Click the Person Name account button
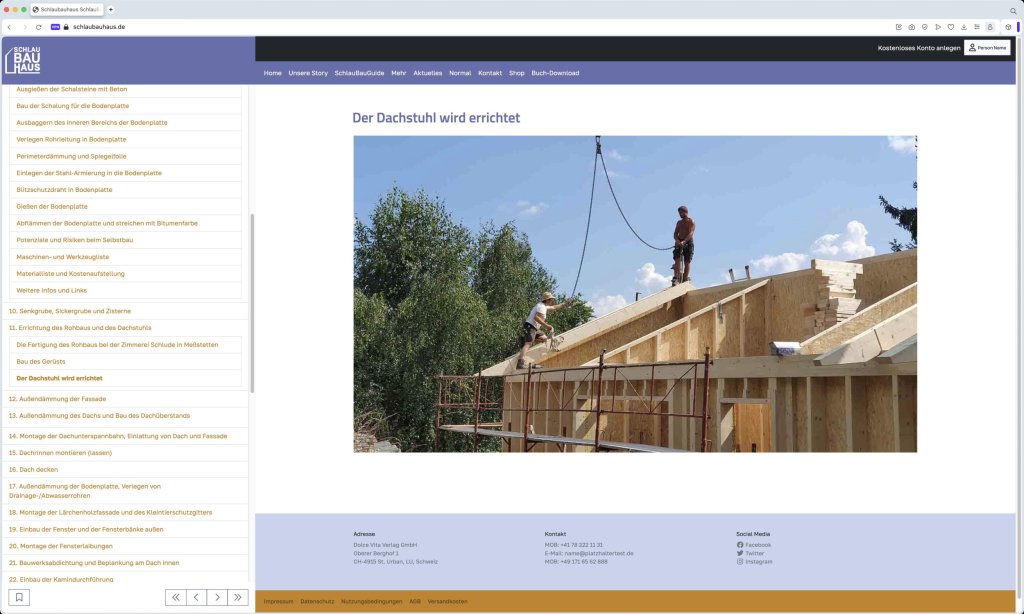 (x=987, y=48)
